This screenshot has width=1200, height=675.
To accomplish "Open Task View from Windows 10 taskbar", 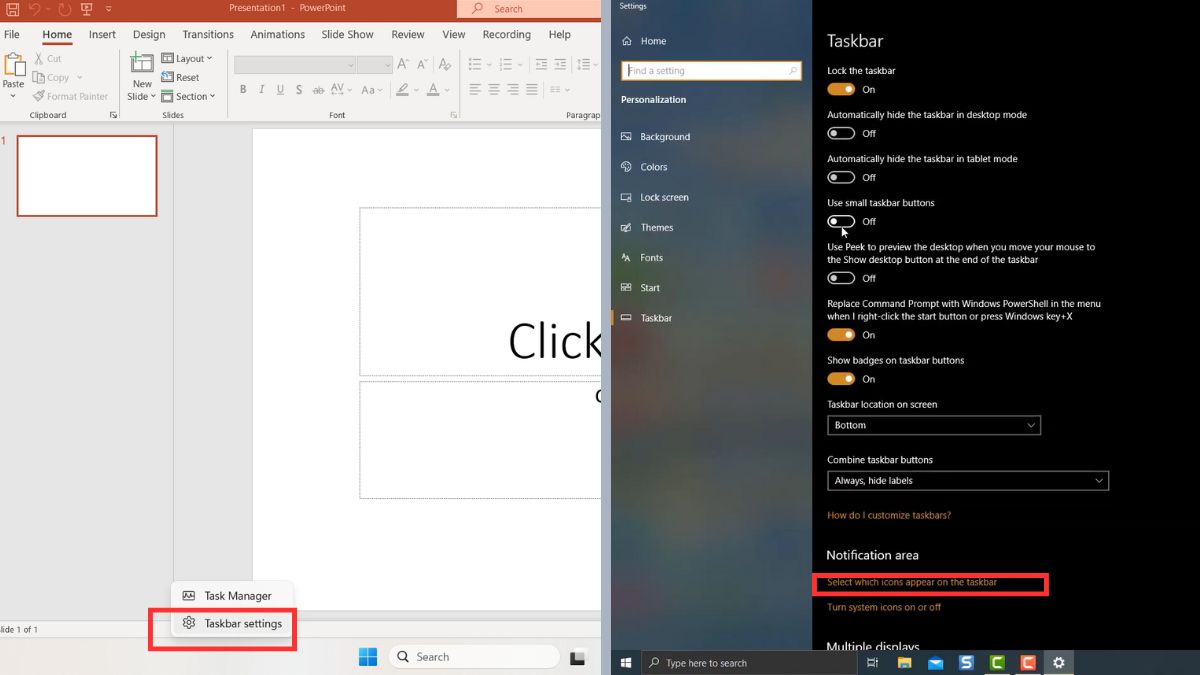I will coord(872,663).
